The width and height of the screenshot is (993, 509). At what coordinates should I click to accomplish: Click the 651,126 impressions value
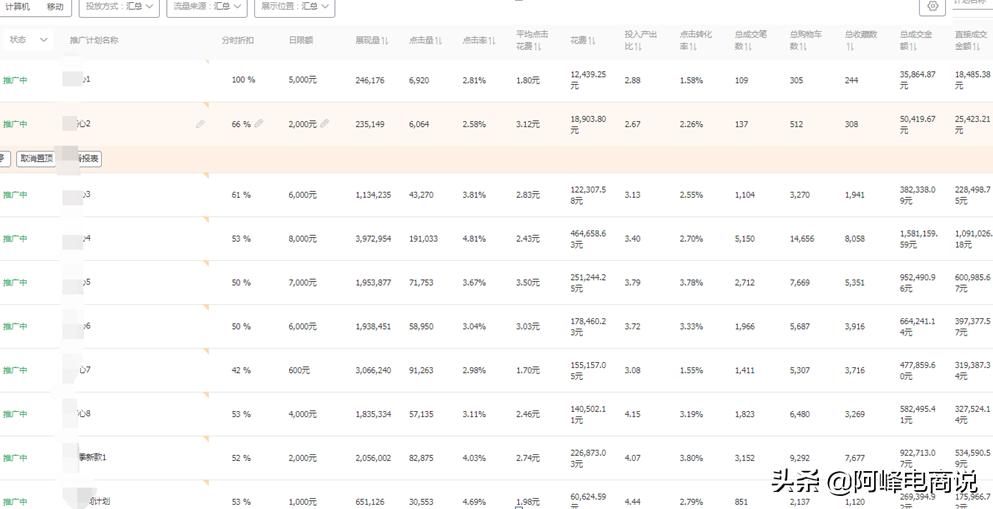pyautogui.click(x=370, y=501)
